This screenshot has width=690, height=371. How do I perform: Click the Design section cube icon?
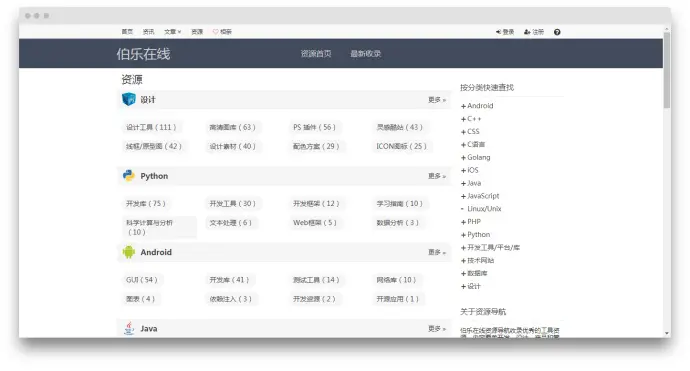tap(128, 99)
